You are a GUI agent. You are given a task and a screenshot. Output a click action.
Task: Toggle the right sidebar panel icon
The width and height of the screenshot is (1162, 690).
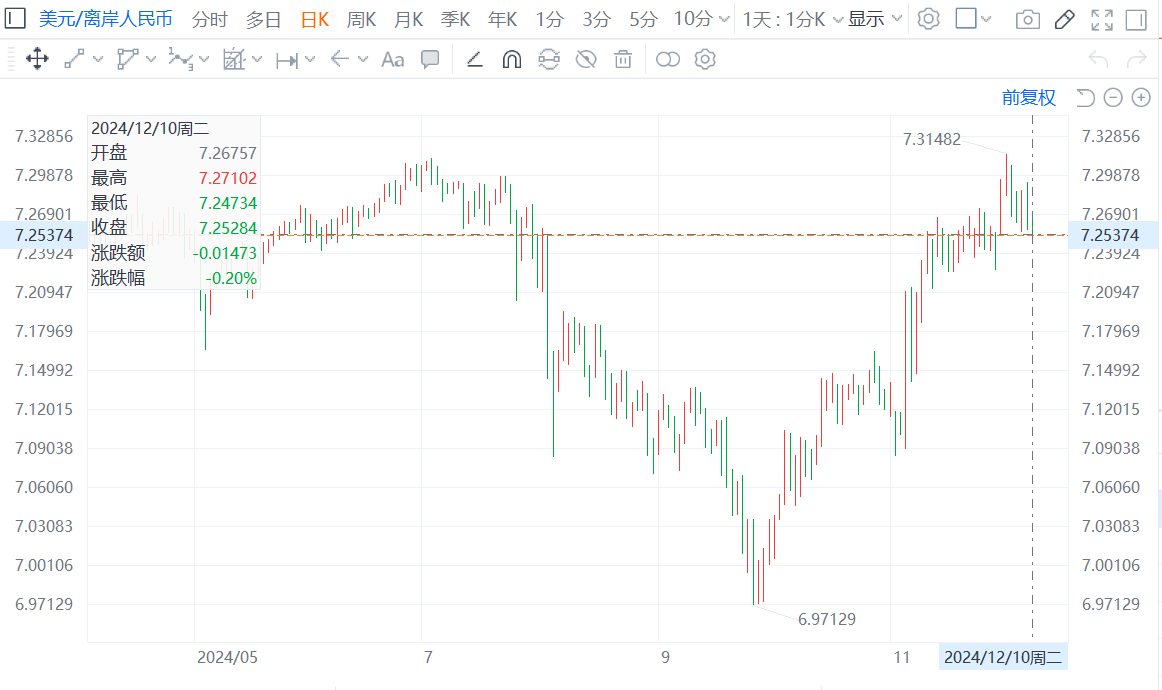[1136, 19]
